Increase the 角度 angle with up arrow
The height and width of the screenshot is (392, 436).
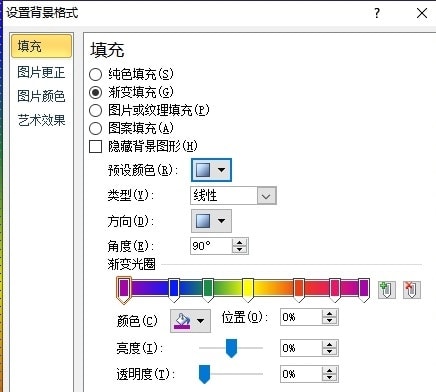click(240, 242)
